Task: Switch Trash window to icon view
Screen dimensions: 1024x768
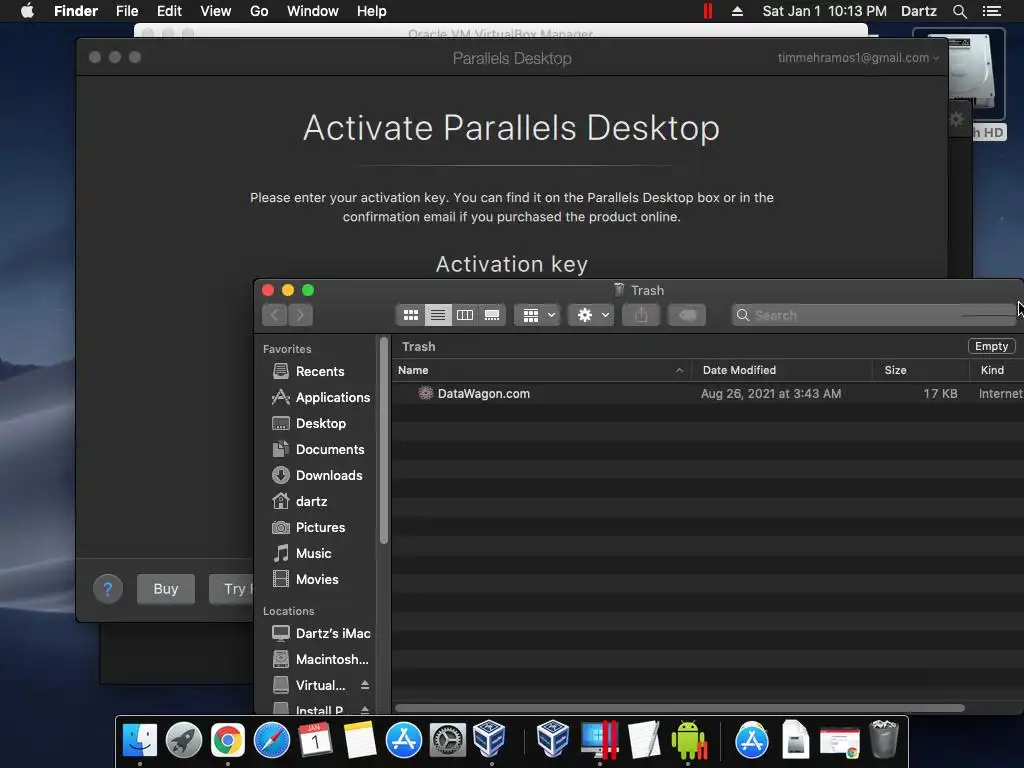Action: pyautogui.click(x=411, y=315)
